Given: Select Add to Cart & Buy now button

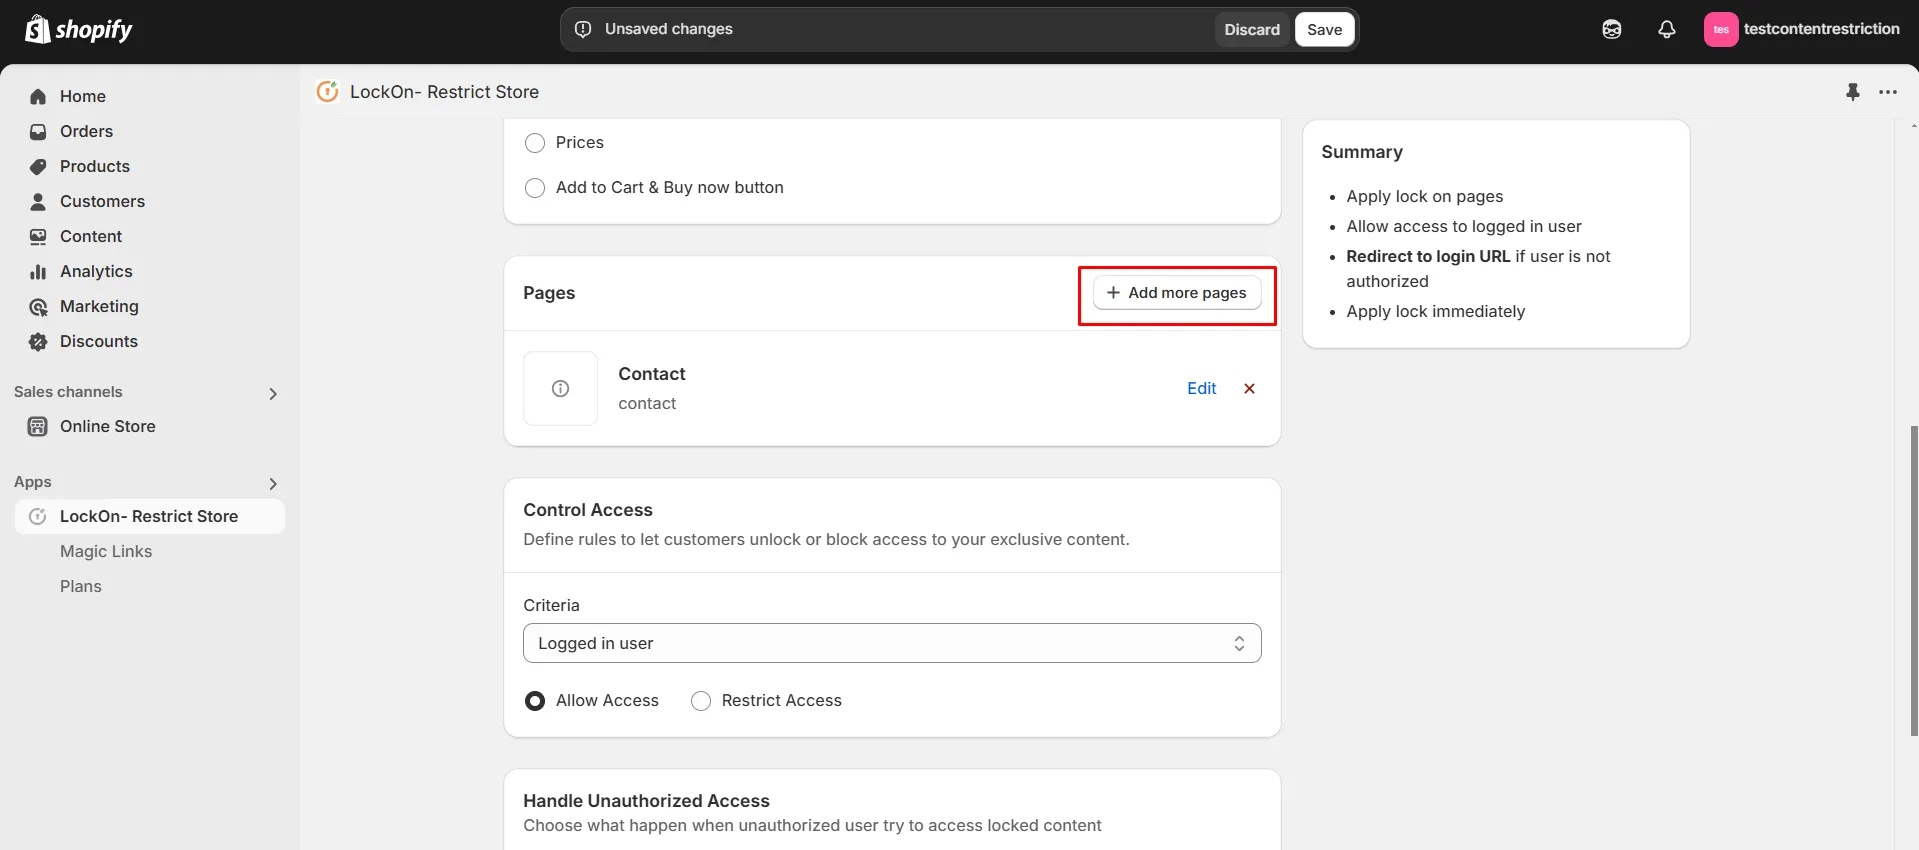Looking at the screenshot, I should [535, 187].
